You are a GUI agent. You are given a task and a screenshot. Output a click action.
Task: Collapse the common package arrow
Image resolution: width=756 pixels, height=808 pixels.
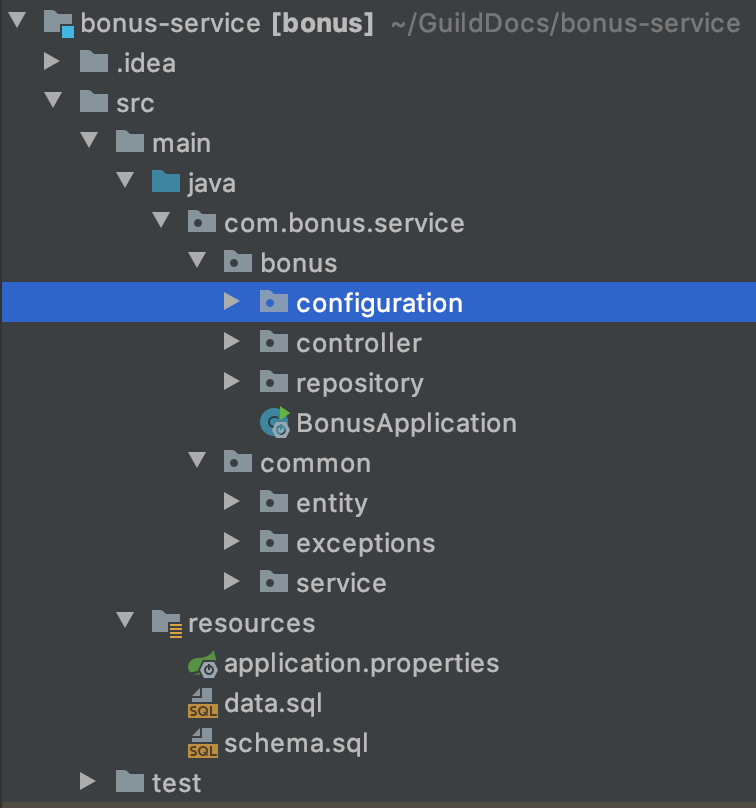click(196, 463)
